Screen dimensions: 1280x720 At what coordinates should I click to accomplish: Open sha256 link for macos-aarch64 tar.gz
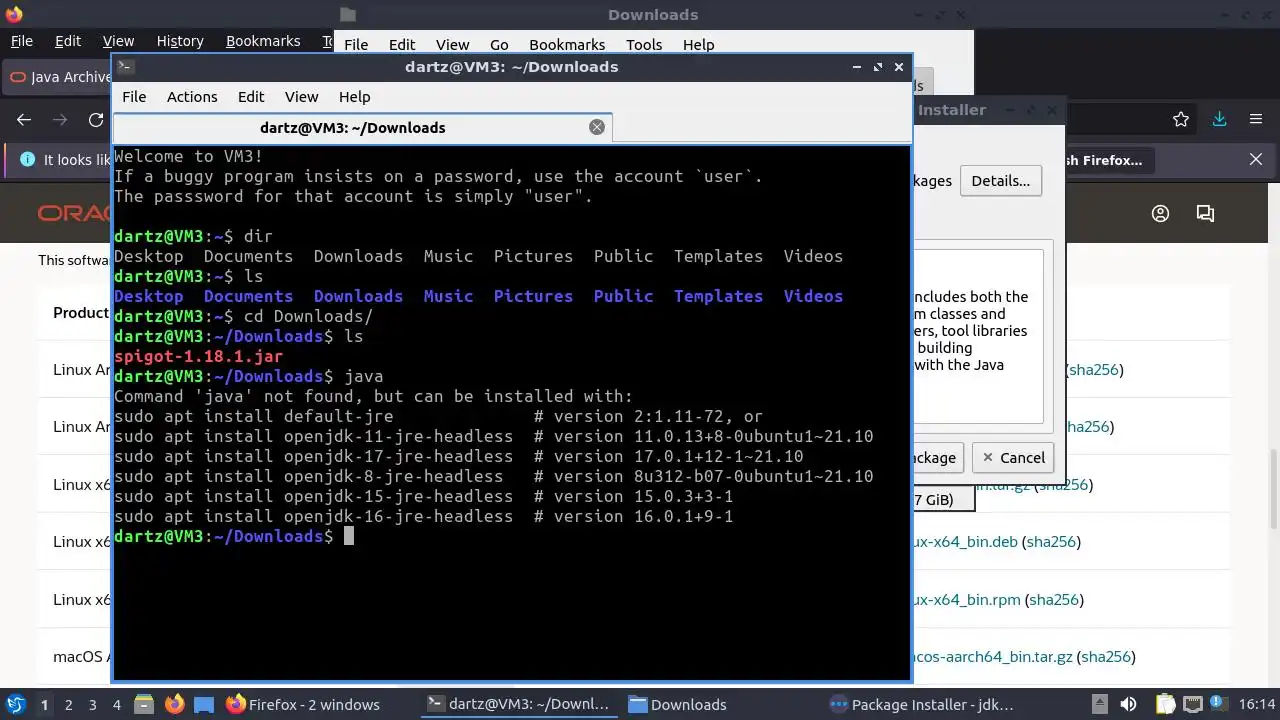click(x=1106, y=657)
